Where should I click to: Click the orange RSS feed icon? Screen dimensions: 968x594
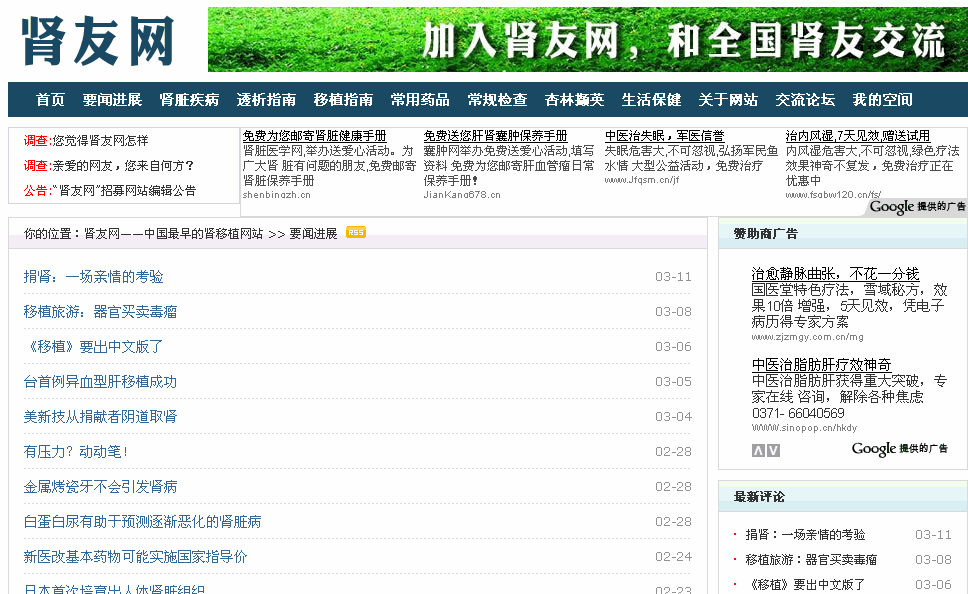coord(356,232)
